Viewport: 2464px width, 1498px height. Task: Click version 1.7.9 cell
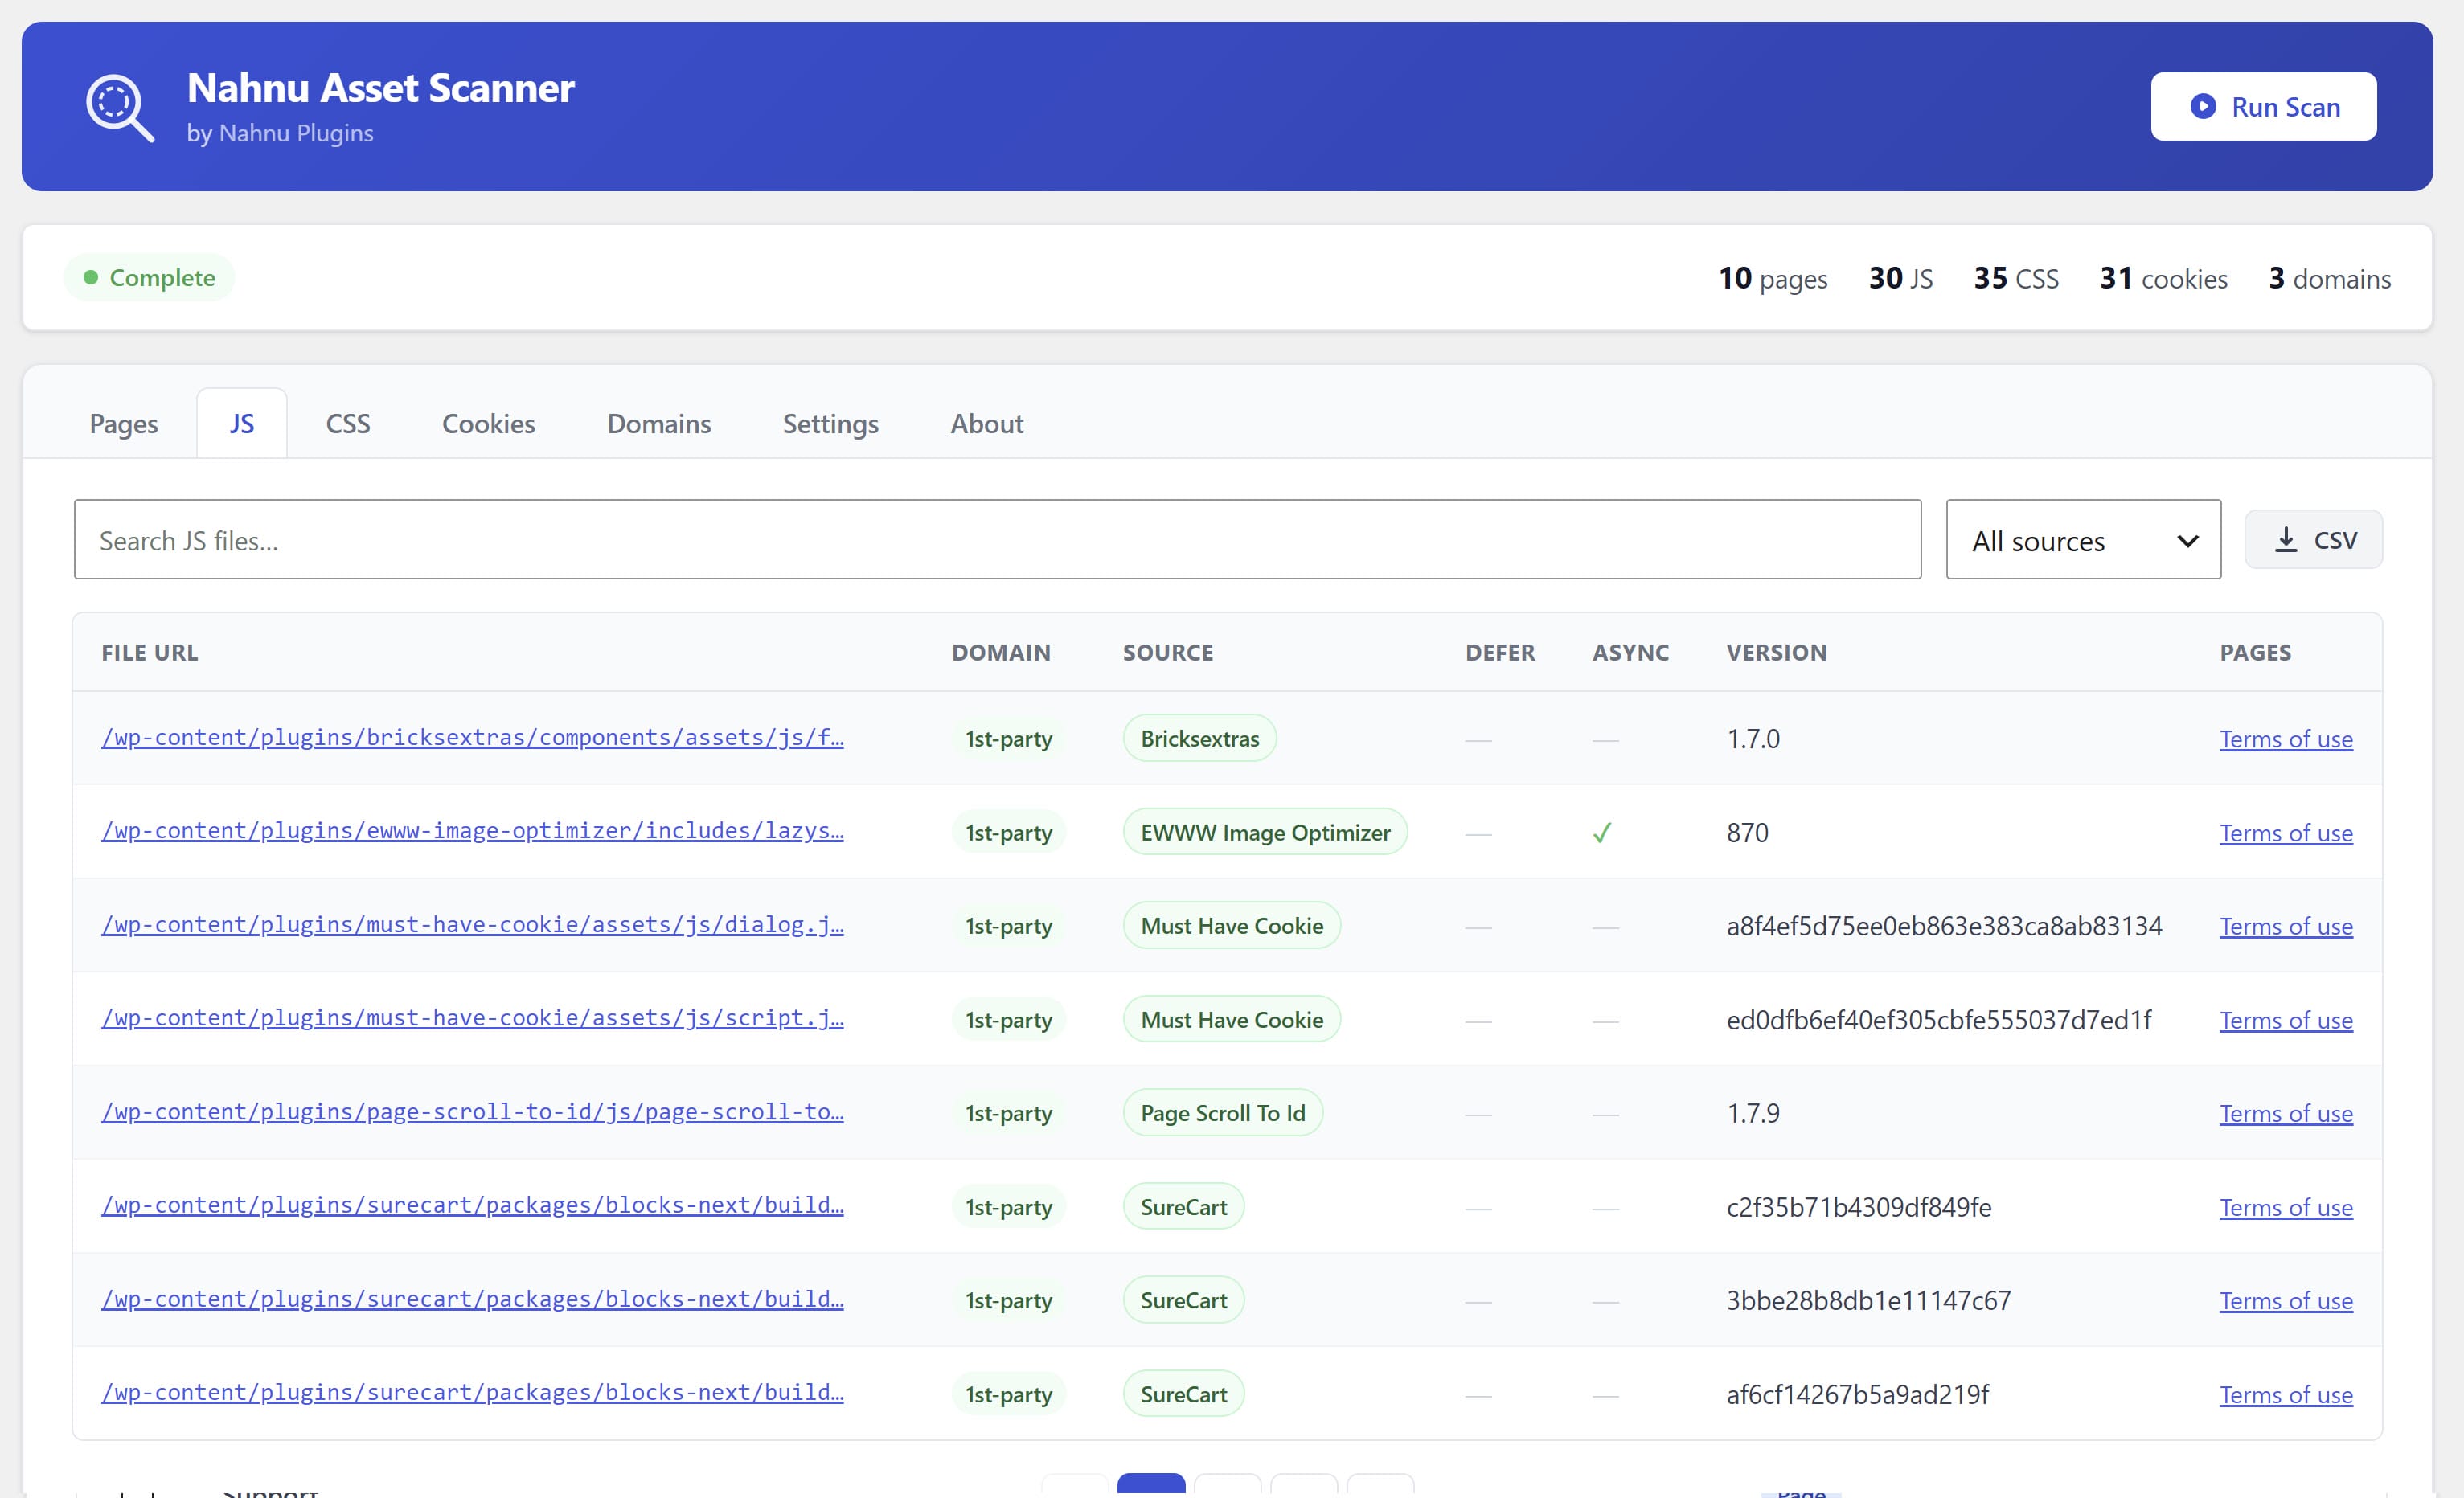[1753, 1113]
